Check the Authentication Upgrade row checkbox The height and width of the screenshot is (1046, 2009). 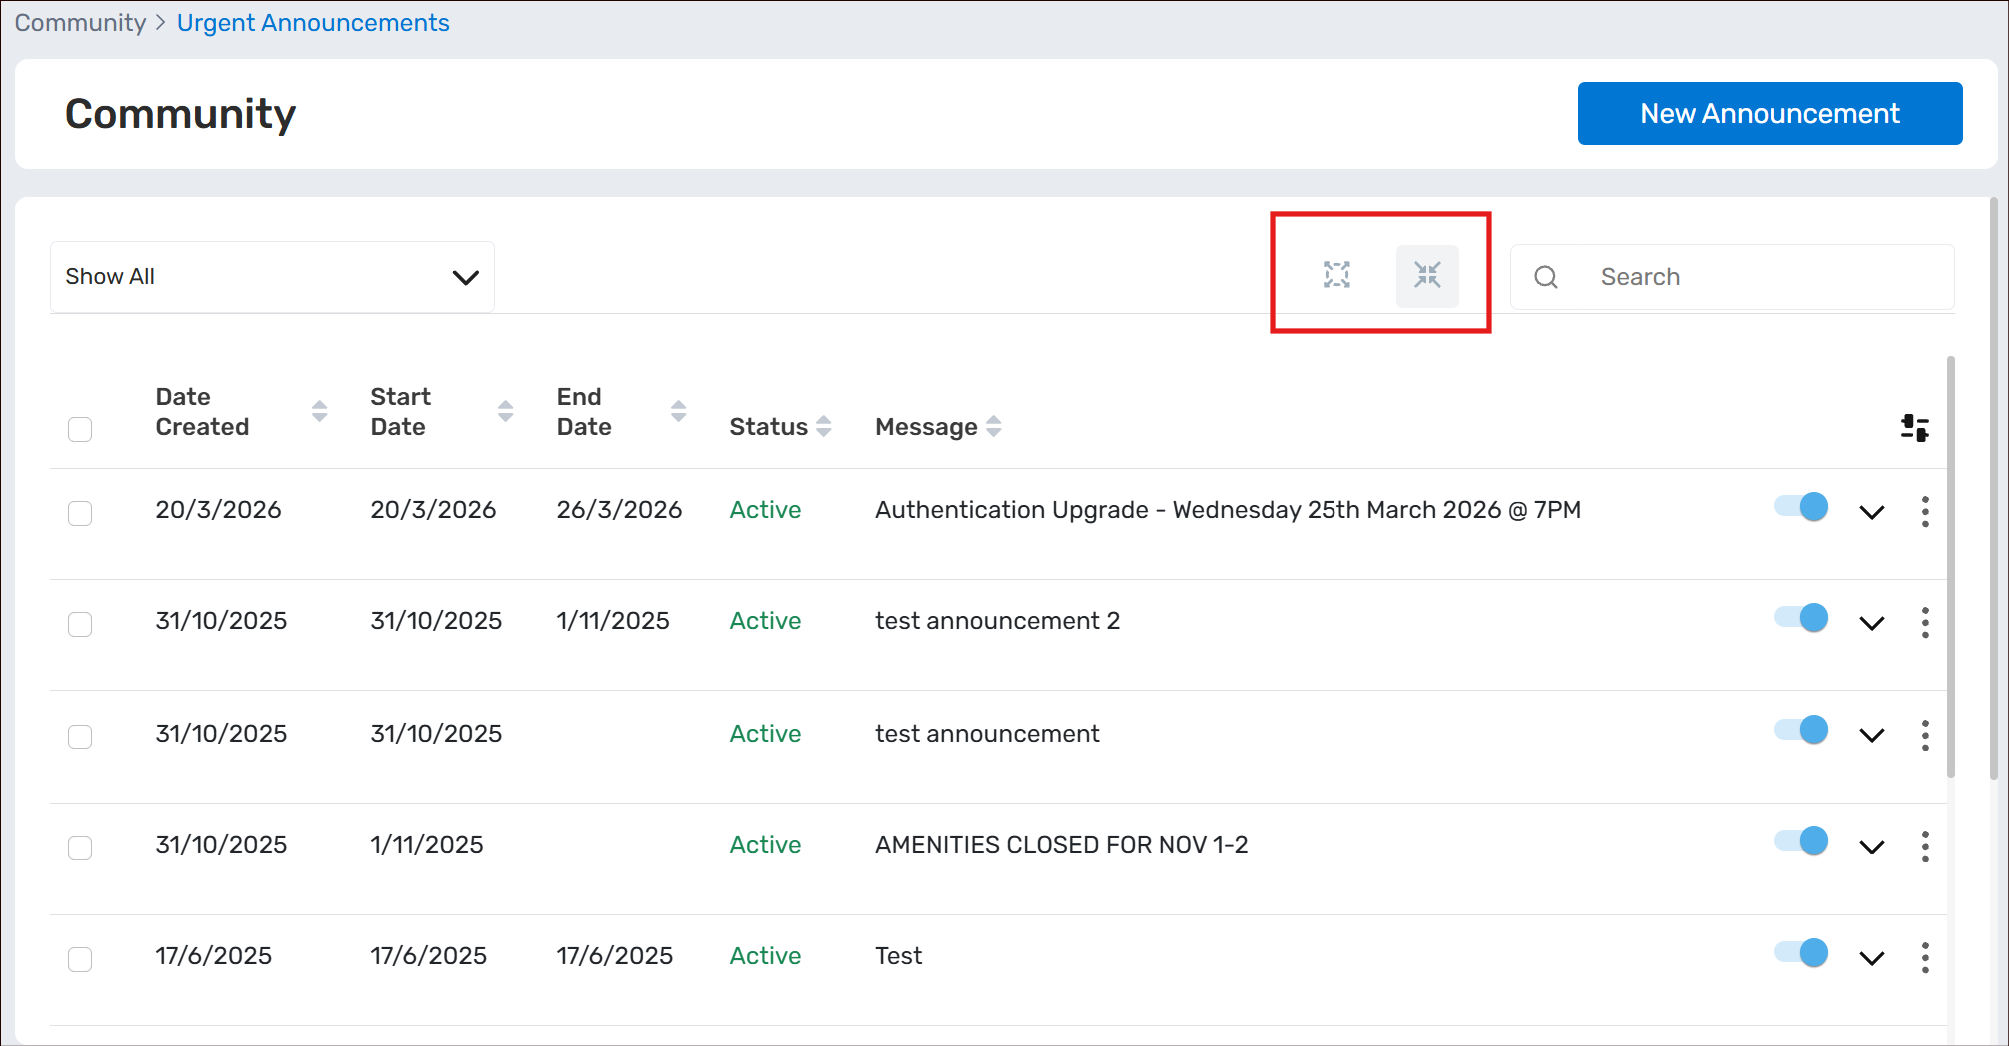pyautogui.click(x=80, y=513)
